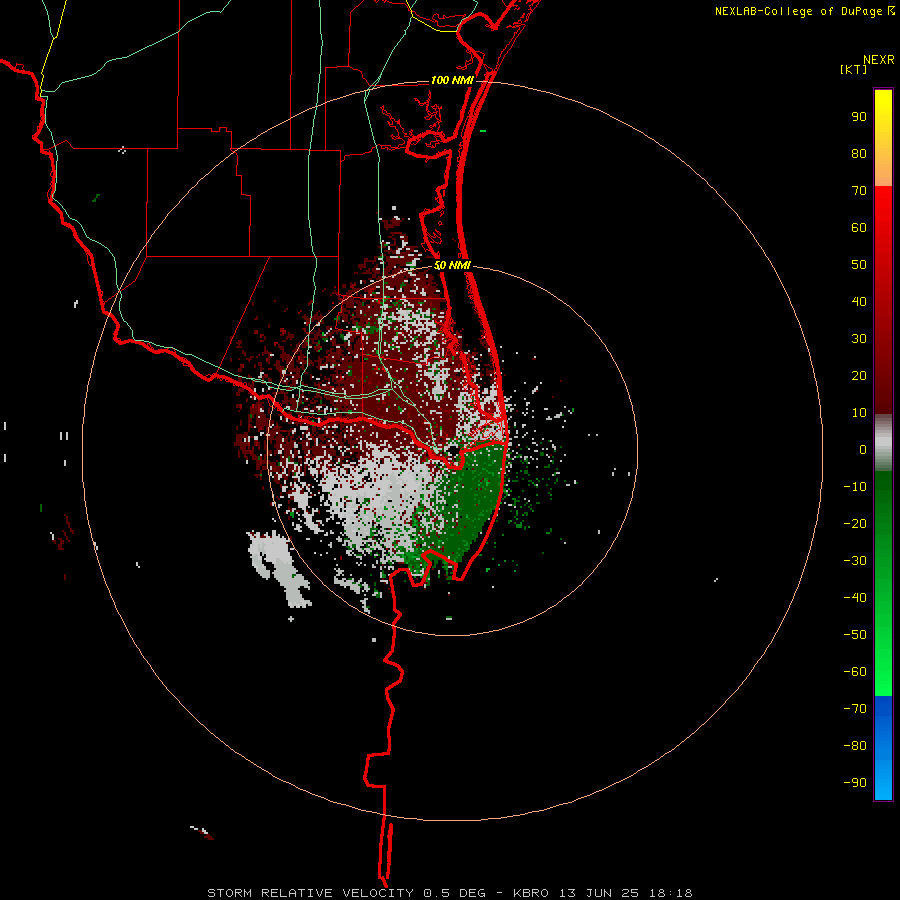The image size is (900, 900).
Task: Click the -20 value on the velocity scale
Action: [x=855, y=524]
